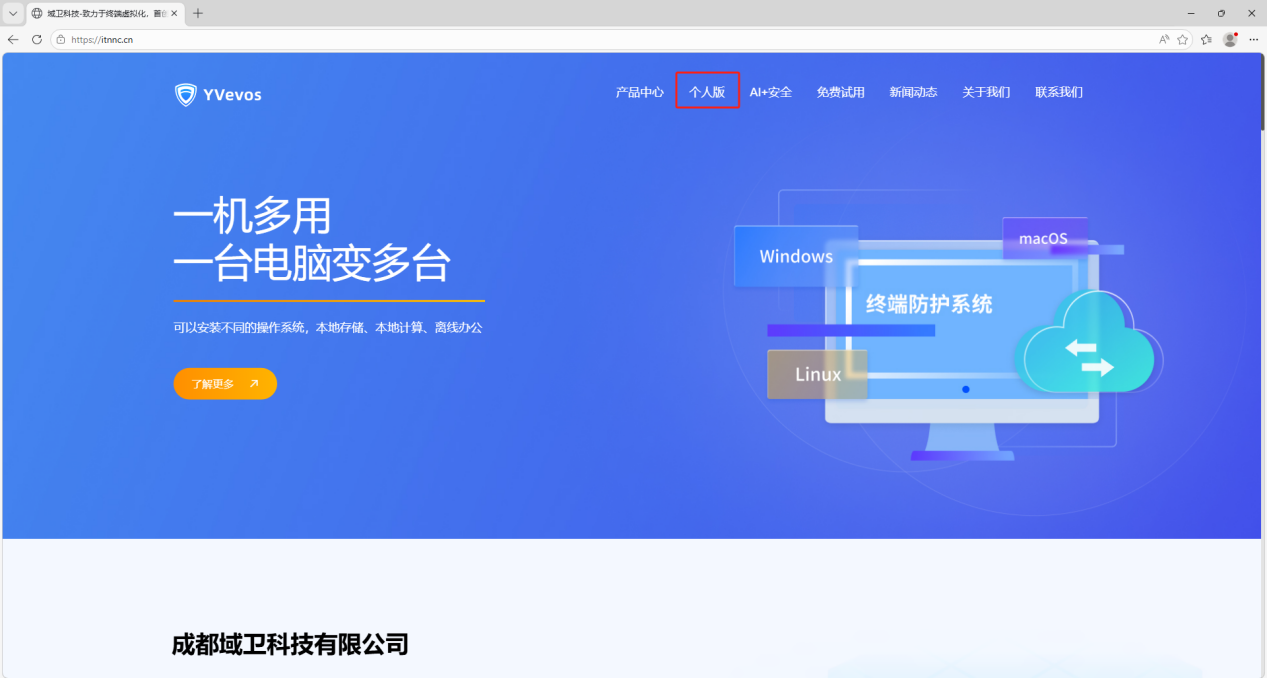Click the Windows platform card in the hero

[796, 256]
